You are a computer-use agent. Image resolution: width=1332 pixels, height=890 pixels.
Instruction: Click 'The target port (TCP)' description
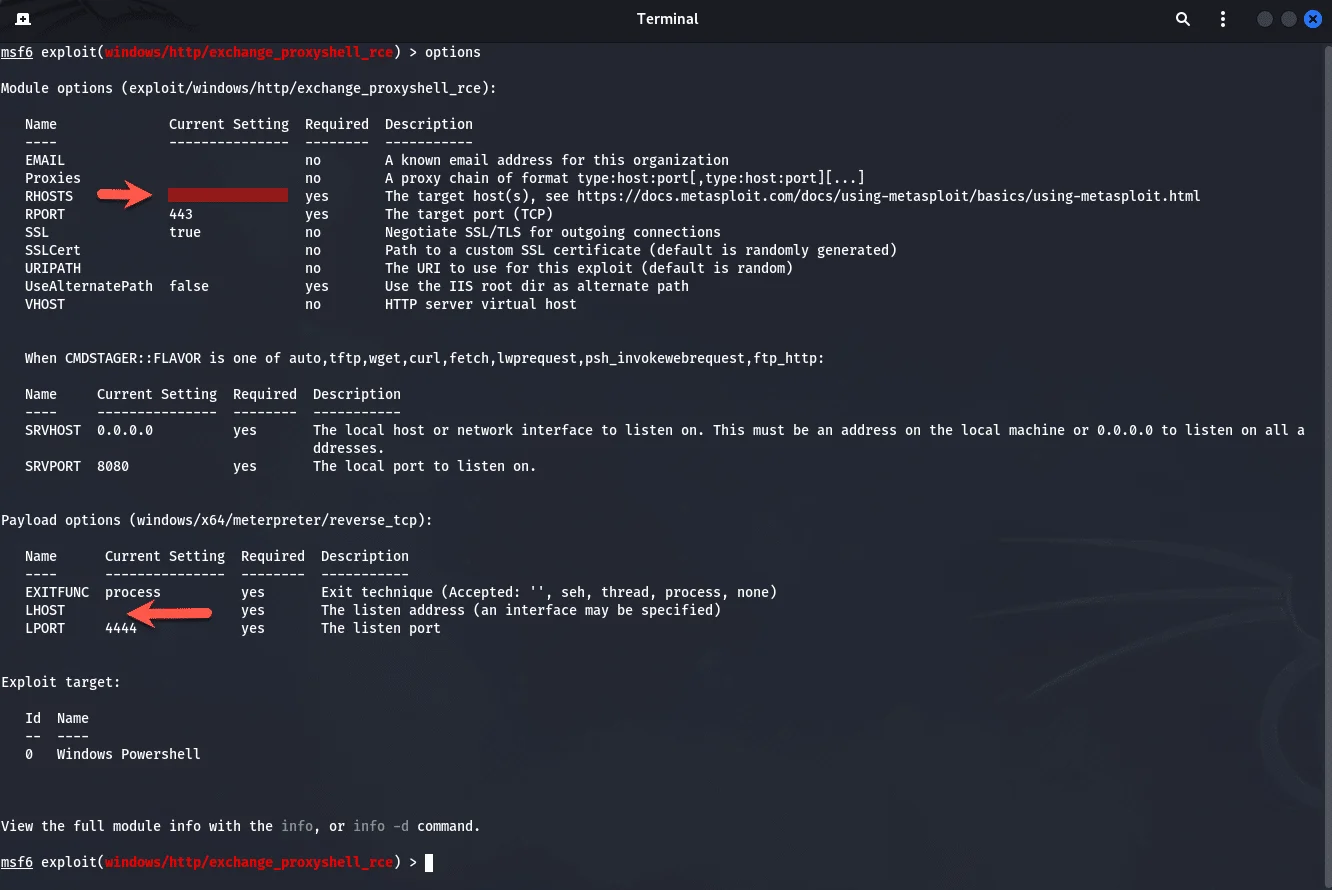click(x=469, y=214)
